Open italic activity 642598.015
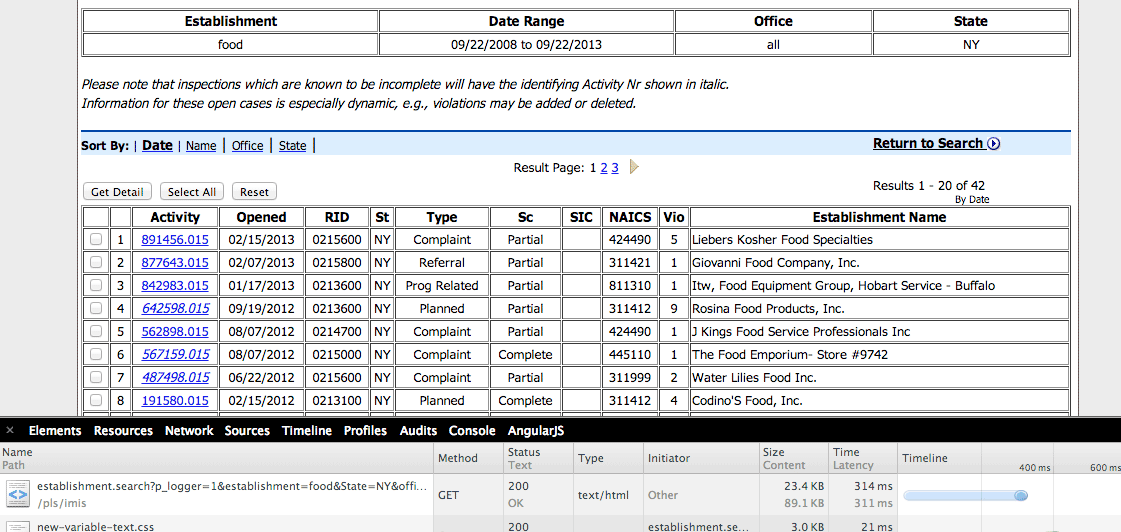This screenshot has width=1121, height=532. [x=175, y=308]
